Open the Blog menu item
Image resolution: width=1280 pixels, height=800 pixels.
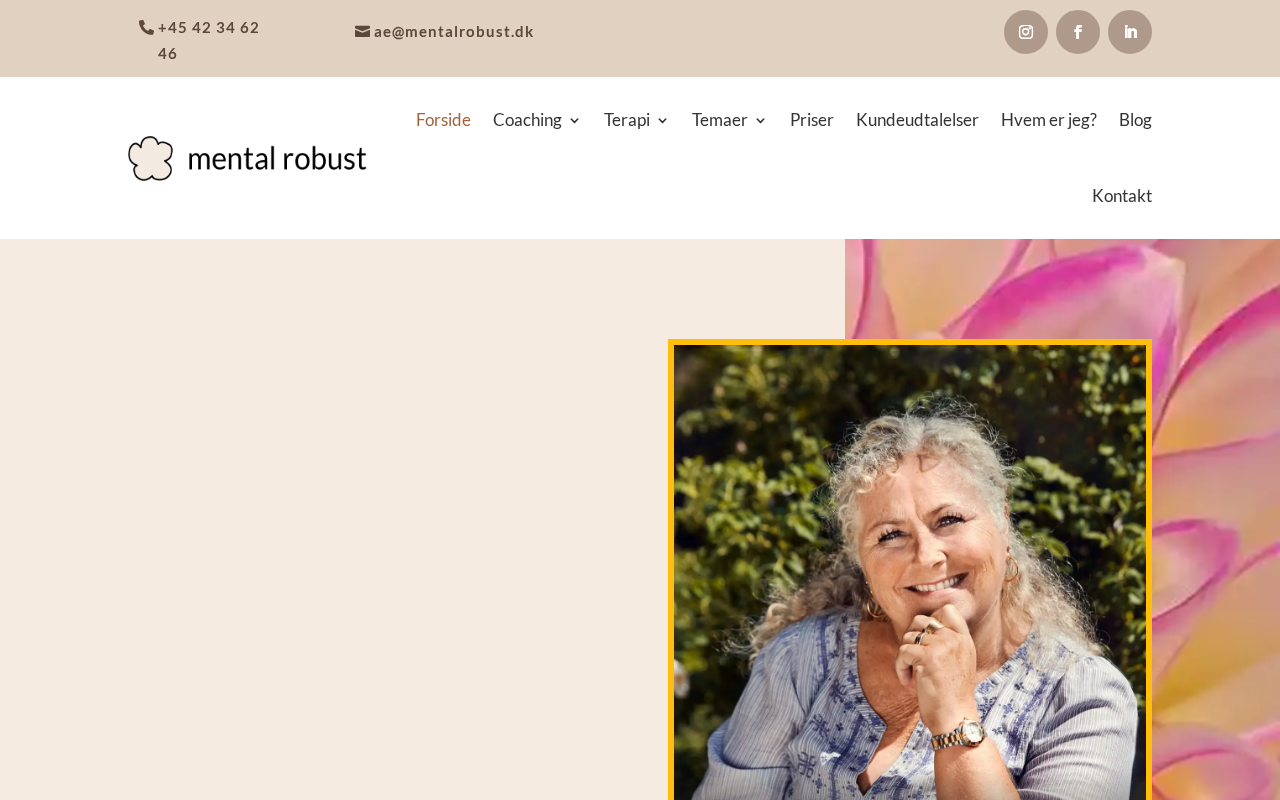(1135, 120)
